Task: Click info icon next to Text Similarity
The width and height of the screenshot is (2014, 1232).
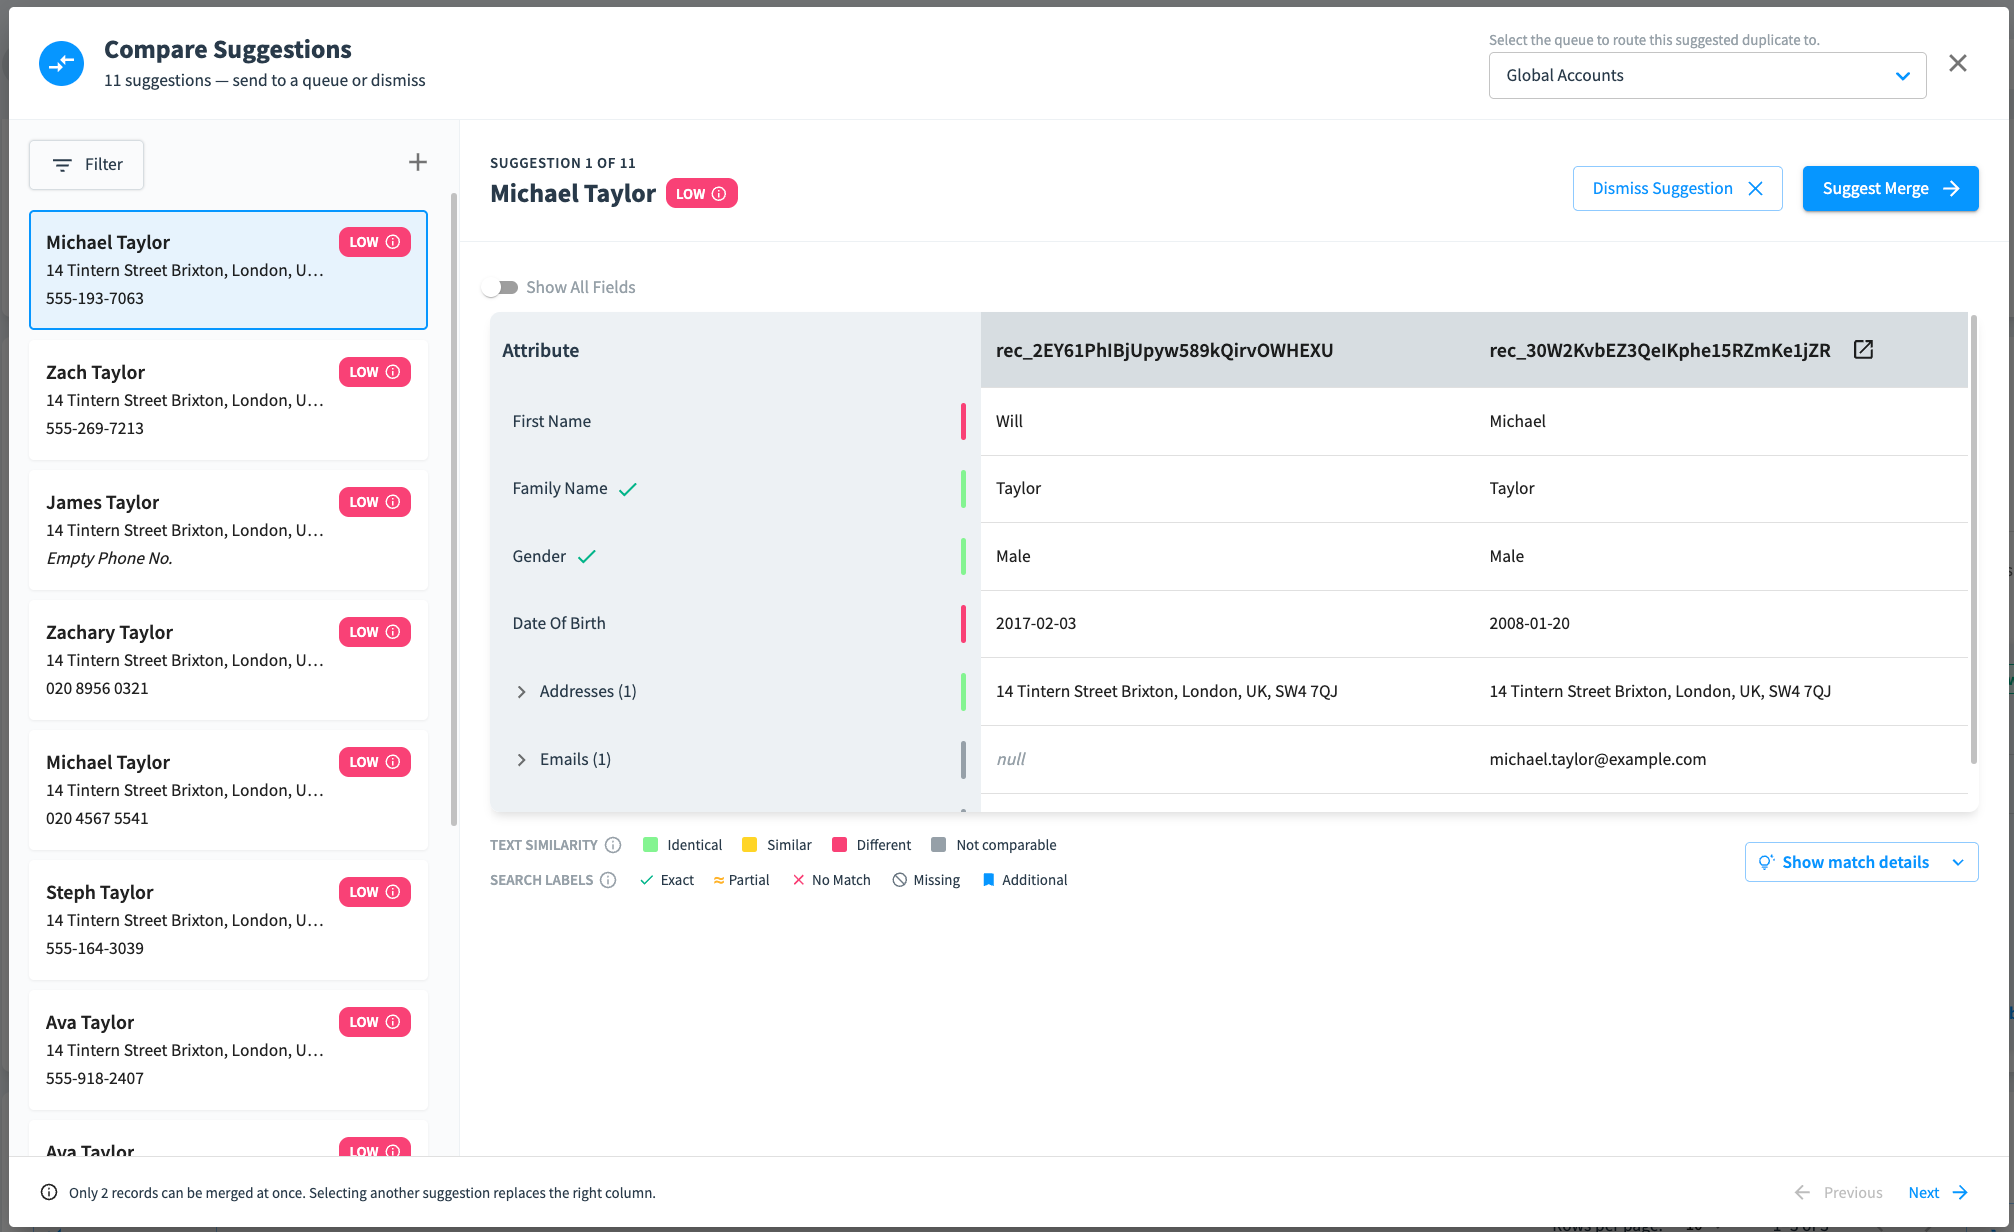Action: click(613, 845)
